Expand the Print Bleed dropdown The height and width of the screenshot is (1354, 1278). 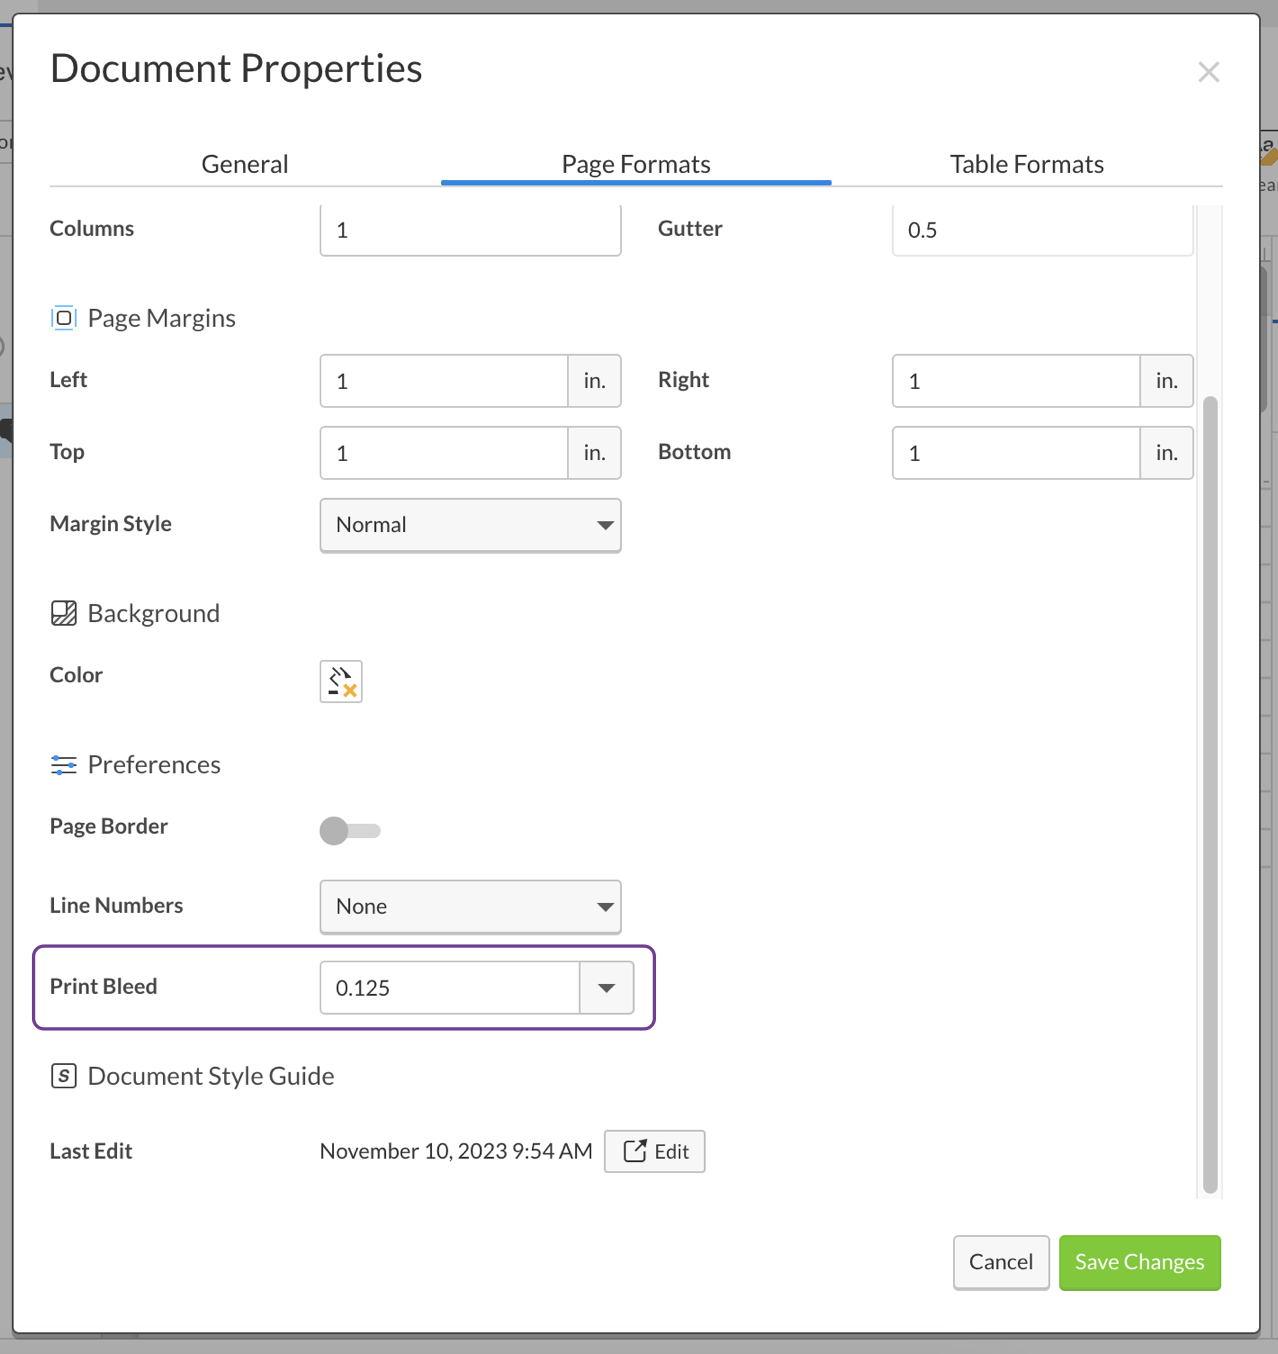(x=606, y=988)
